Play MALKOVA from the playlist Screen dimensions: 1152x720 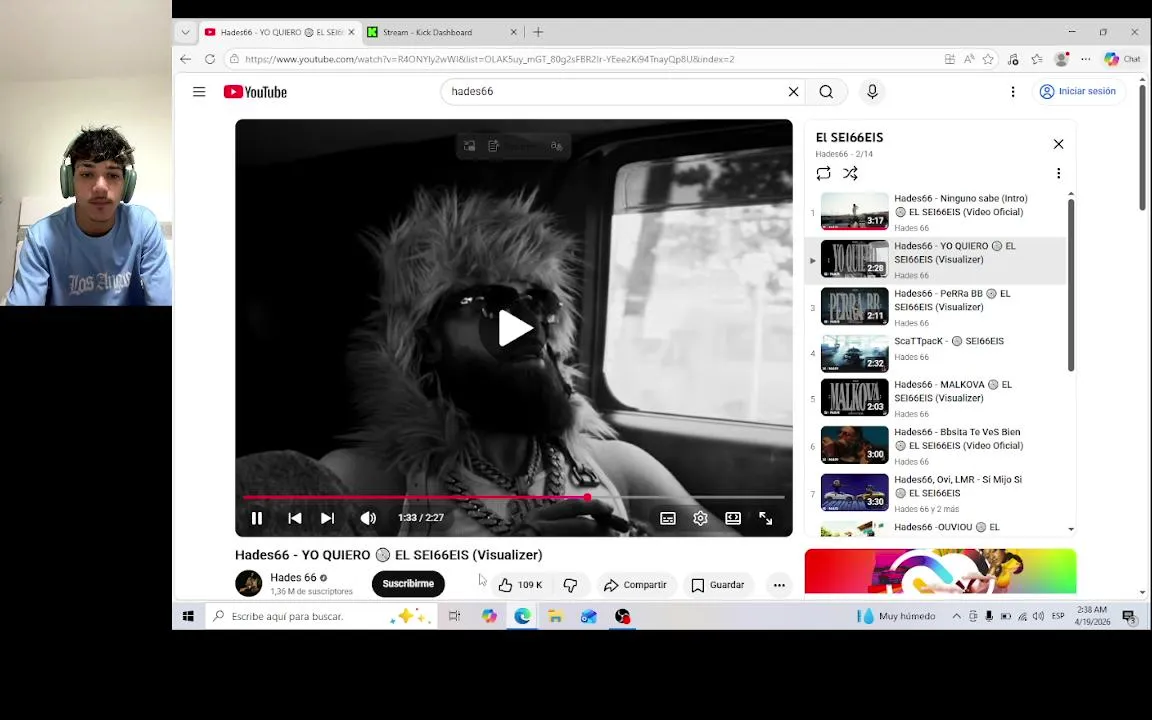coord(935,398)
